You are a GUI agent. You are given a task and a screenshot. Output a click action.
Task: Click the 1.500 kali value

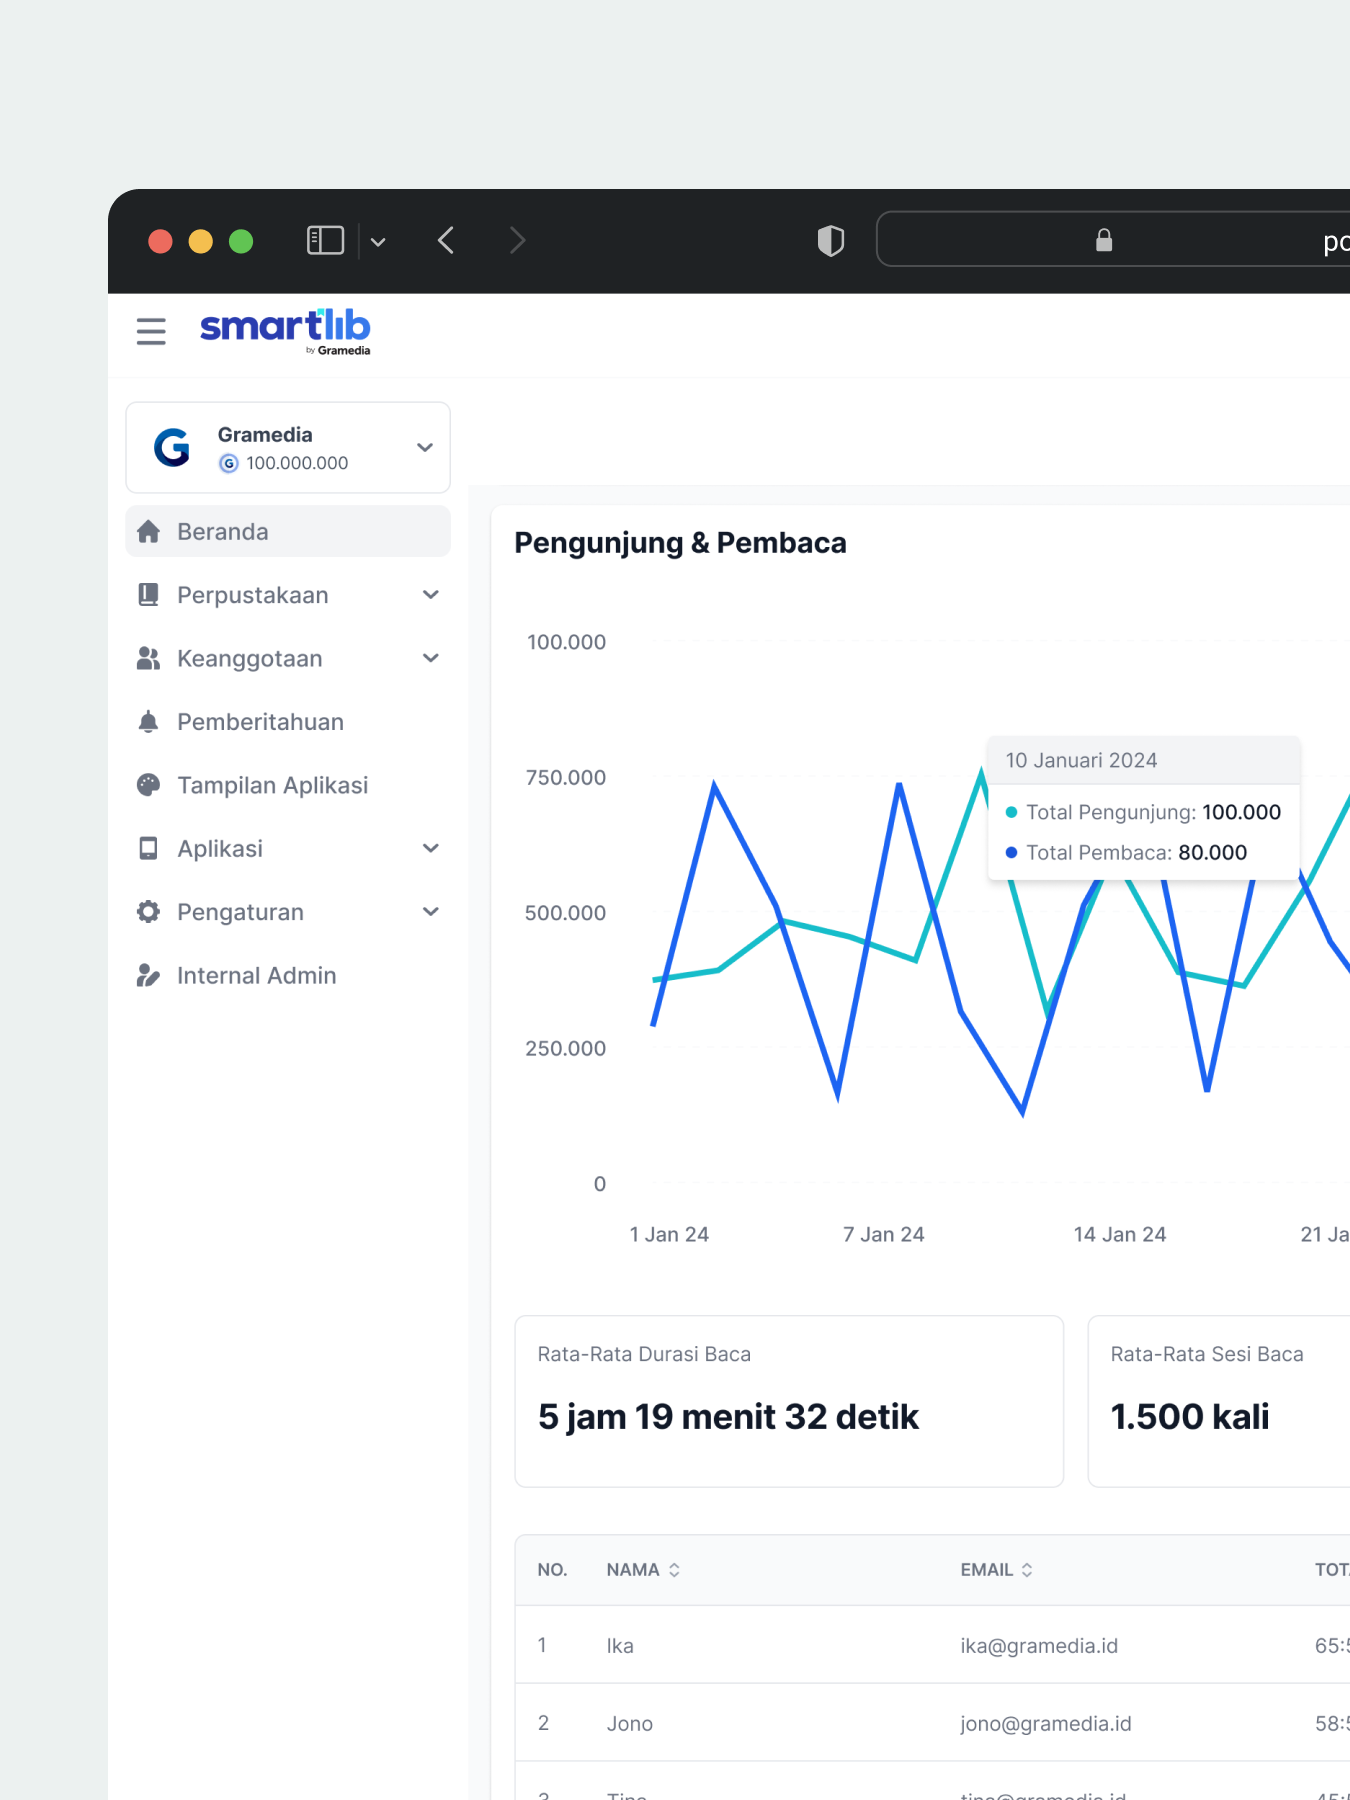(1190, 1417)
